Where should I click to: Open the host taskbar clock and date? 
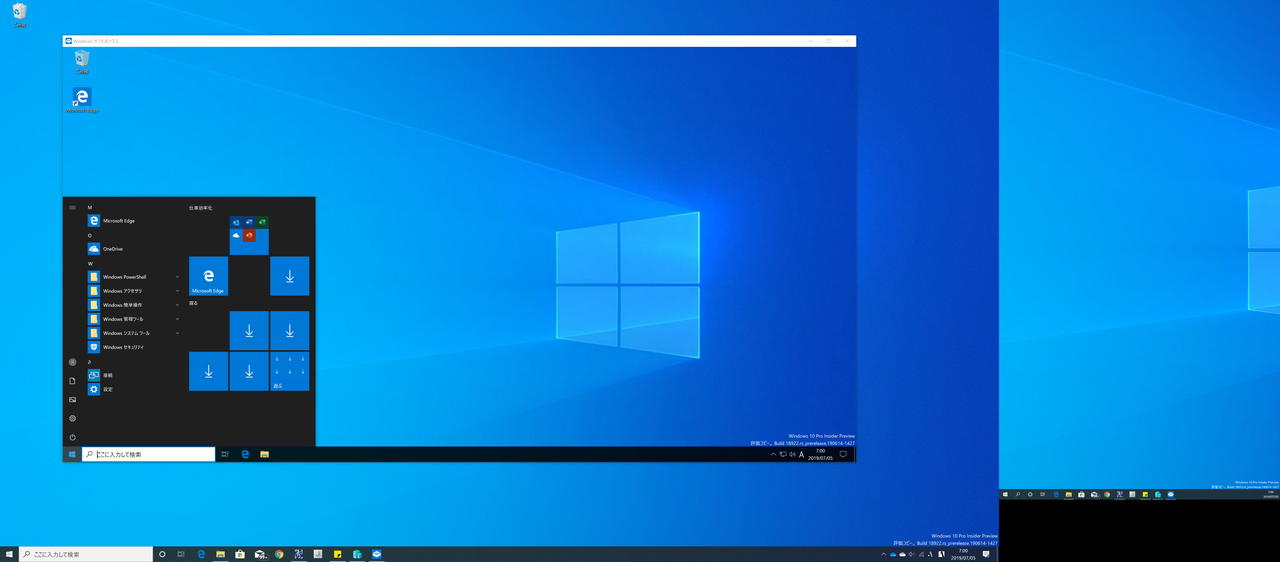point(963,554)
